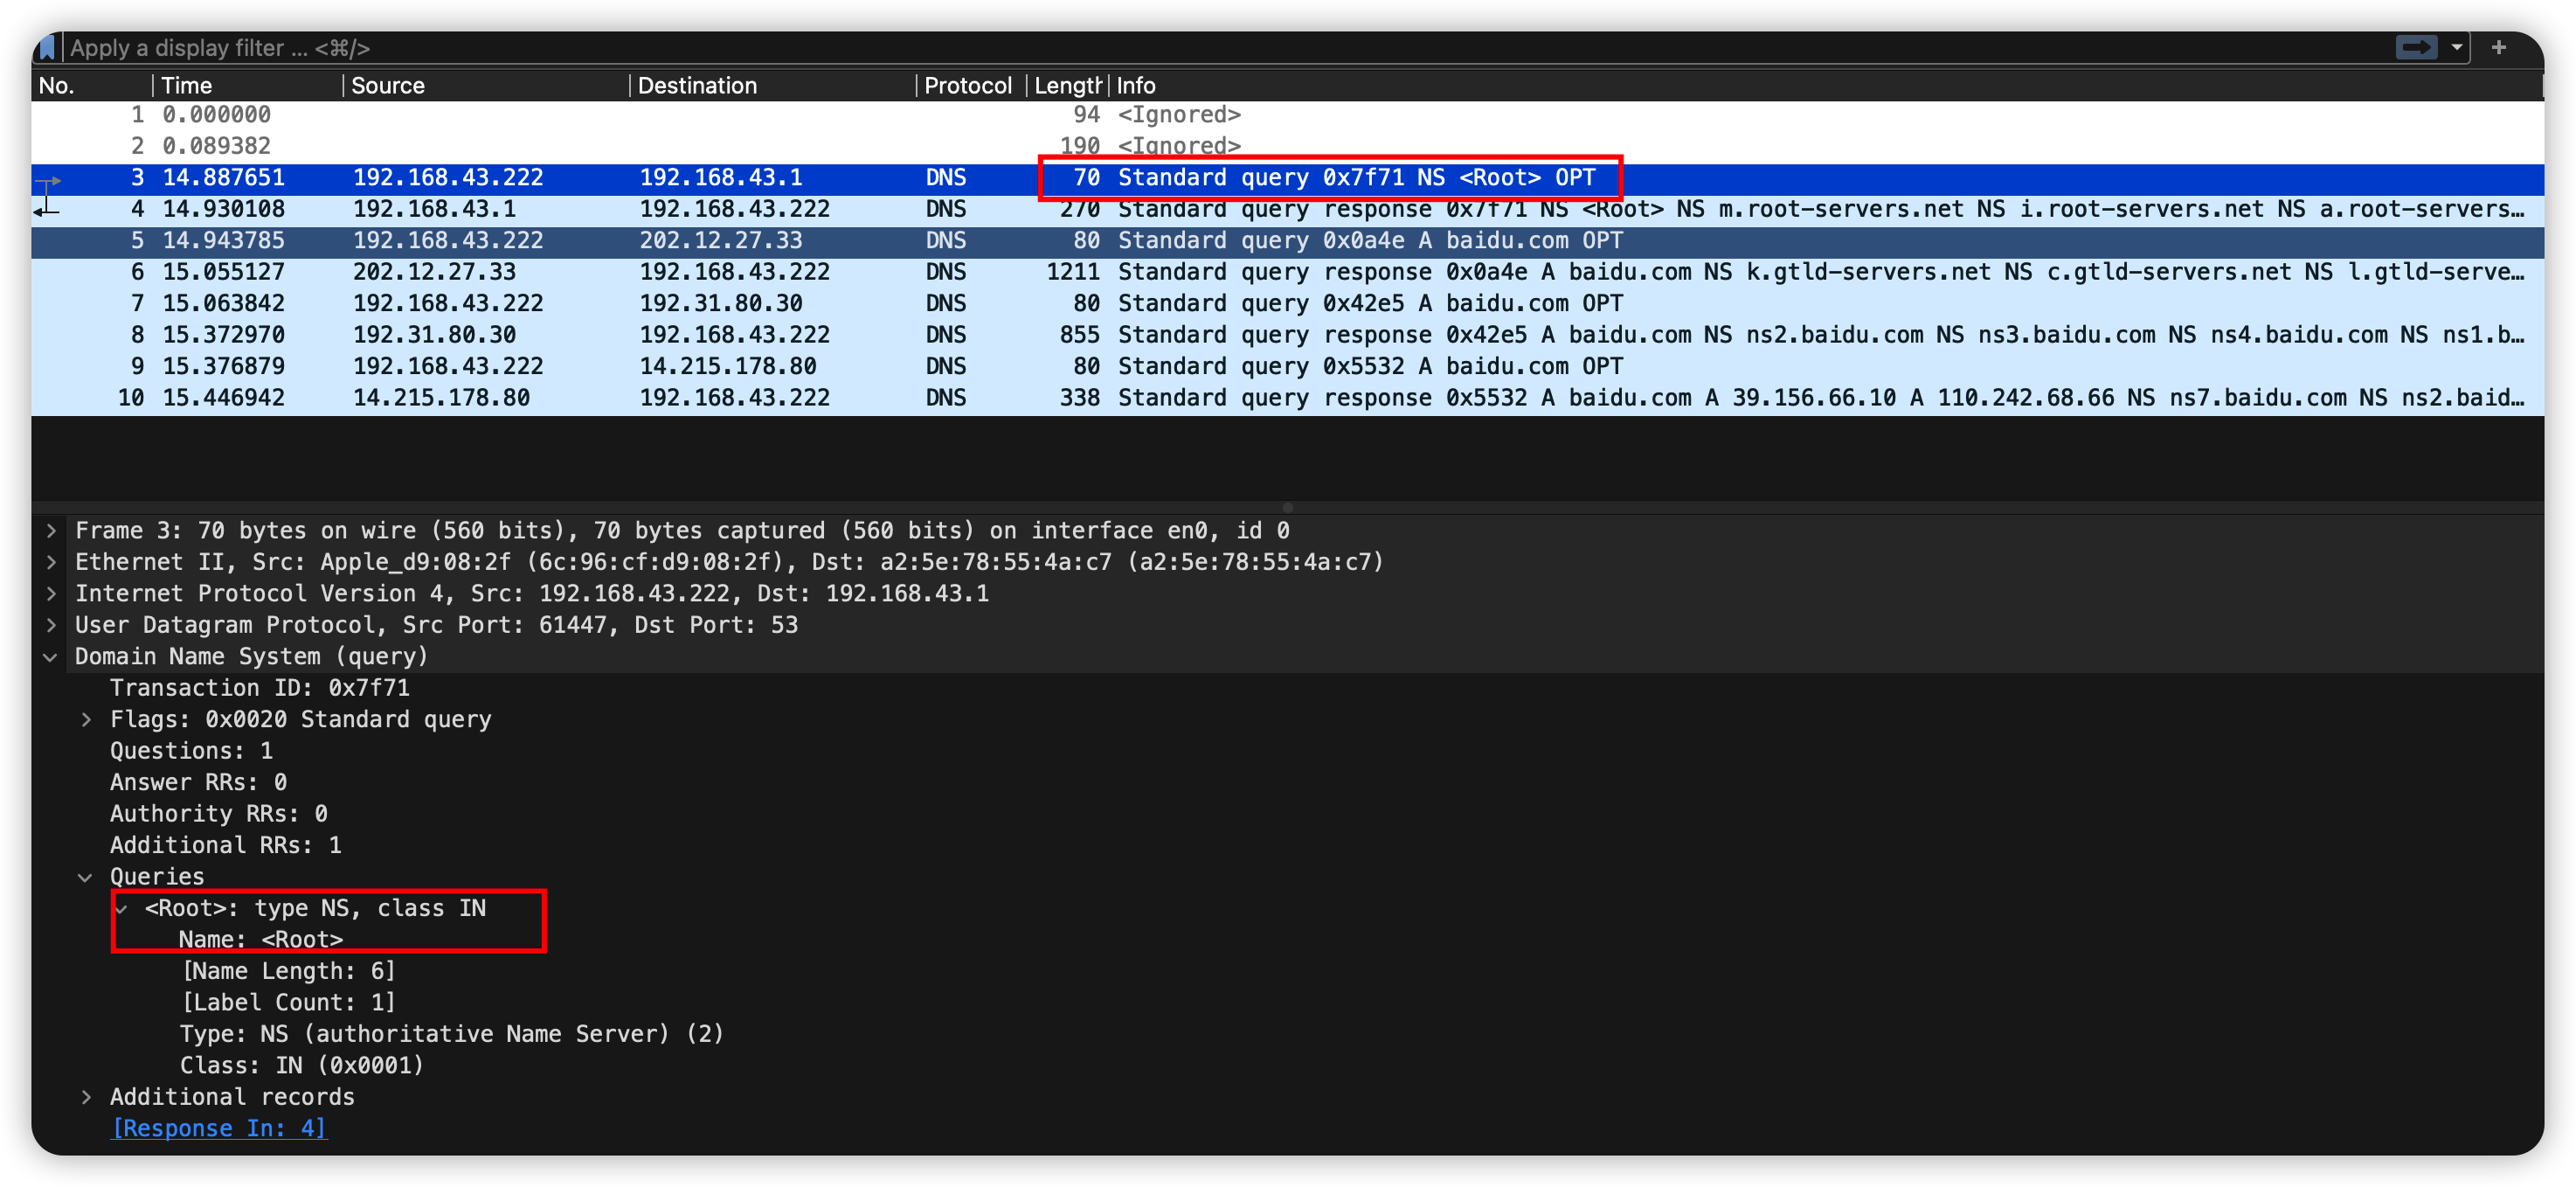Collapse the Queries tree node

[x=86, y=877]
